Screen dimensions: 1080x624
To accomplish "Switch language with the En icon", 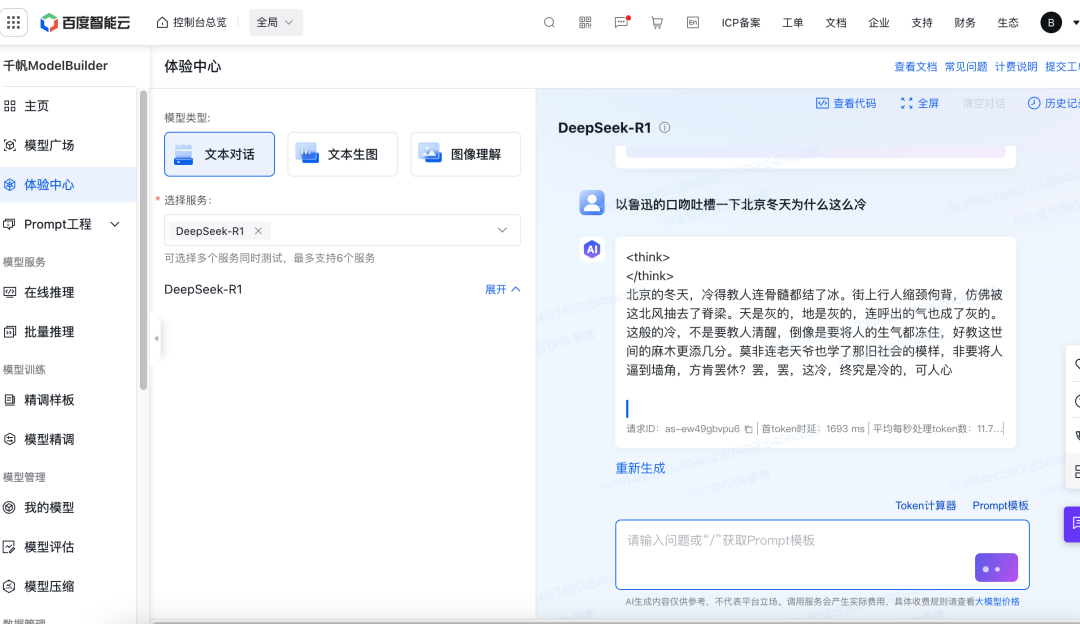I will (693, 23).
